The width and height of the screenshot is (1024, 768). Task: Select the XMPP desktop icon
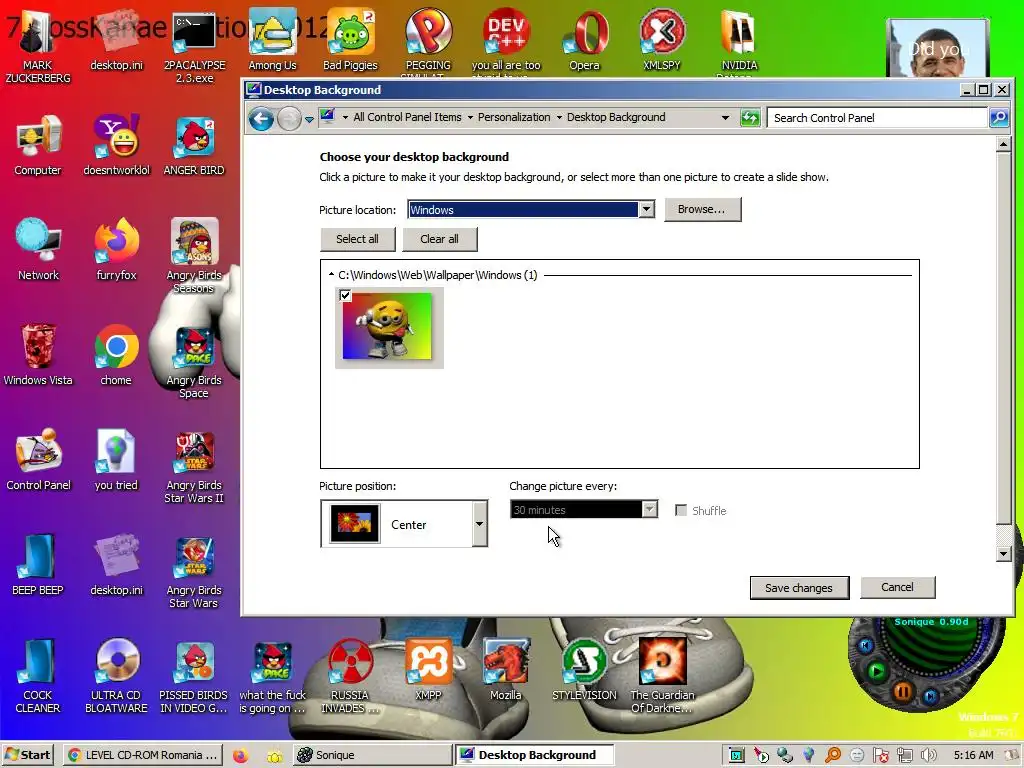[x=428, y=669]
